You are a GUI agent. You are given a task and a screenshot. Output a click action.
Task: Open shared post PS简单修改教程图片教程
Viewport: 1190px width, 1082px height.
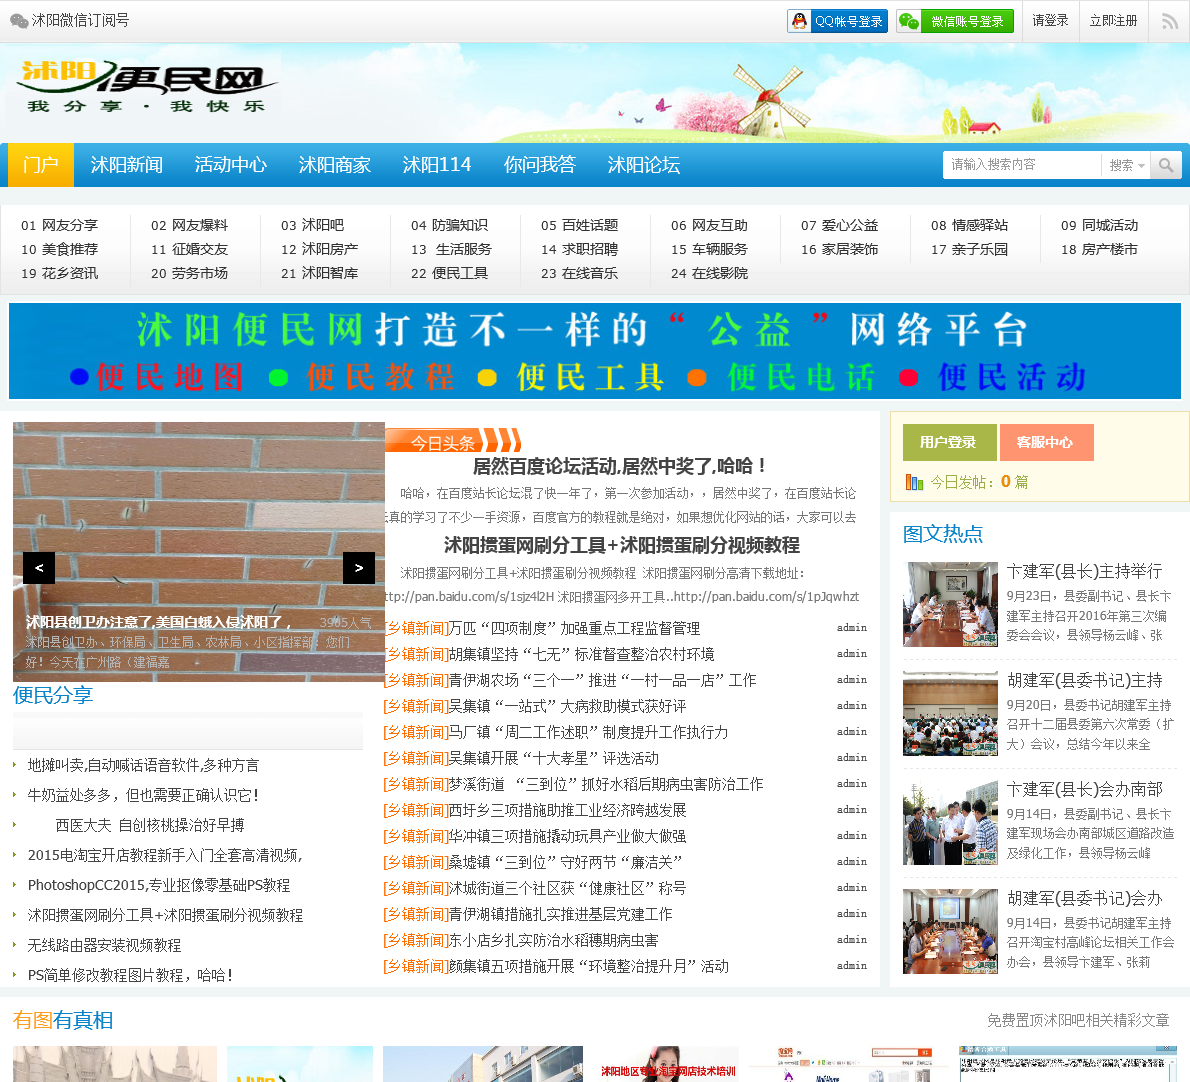130,975
